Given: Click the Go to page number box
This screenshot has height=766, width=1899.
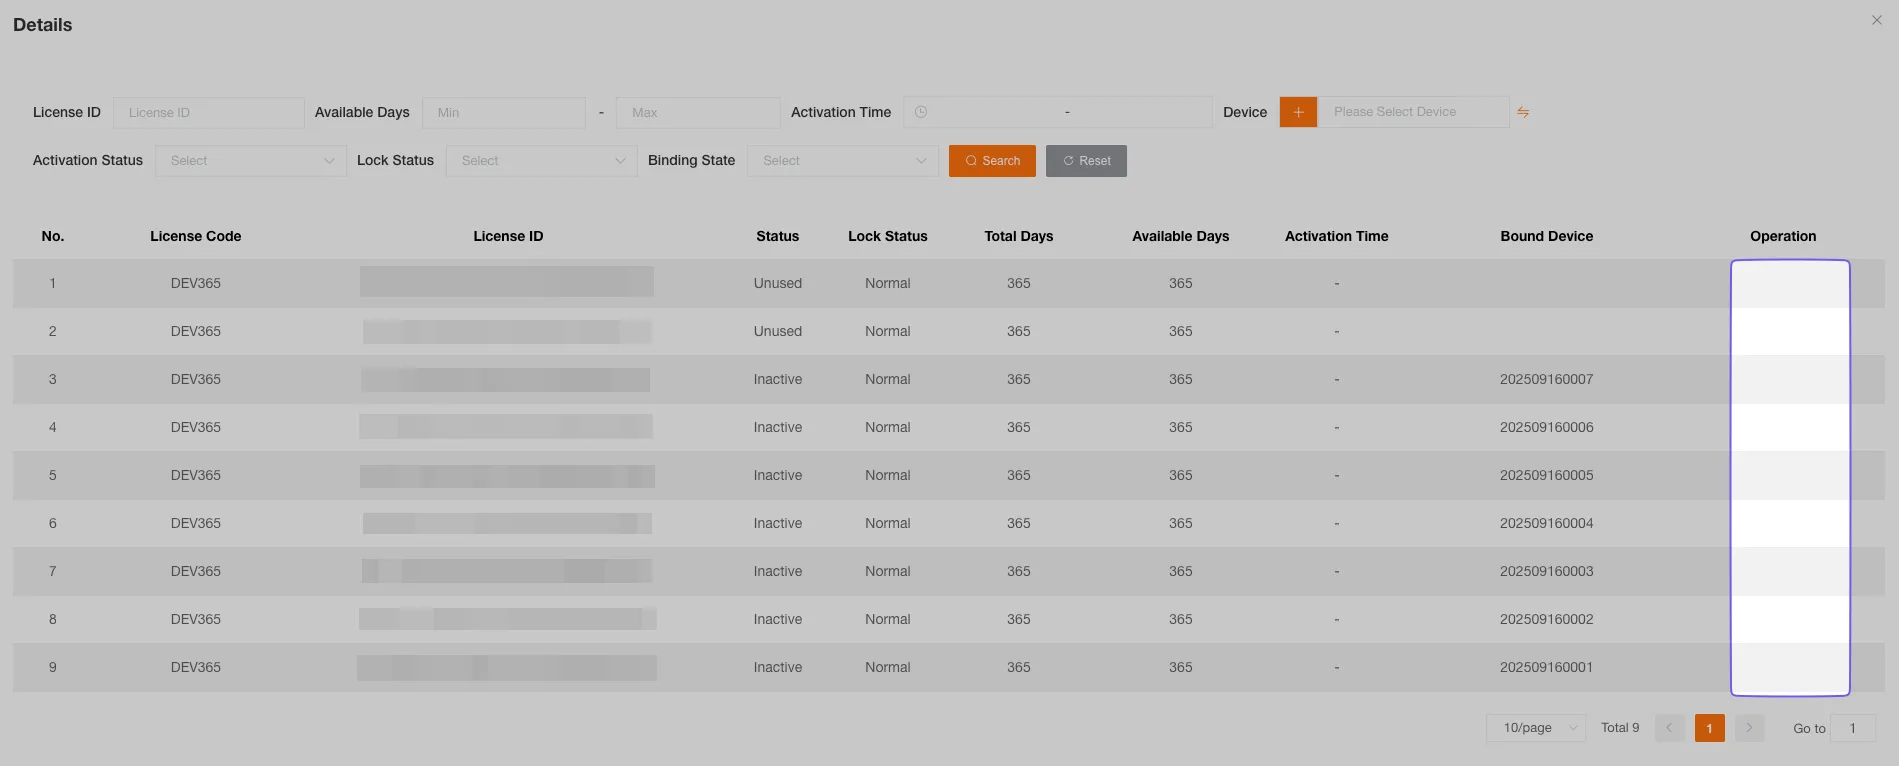Looking at the screenshot, I should [1852, 728].
